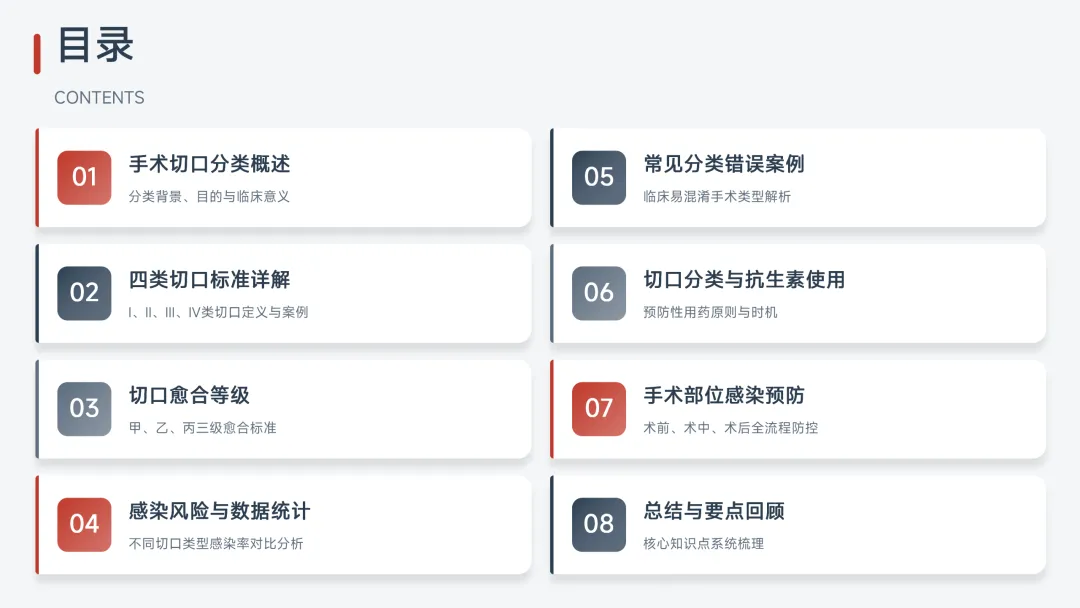Click the CONTENTS subtitle text
This screenshot has height=608, width=1080.
click(99, 98)
